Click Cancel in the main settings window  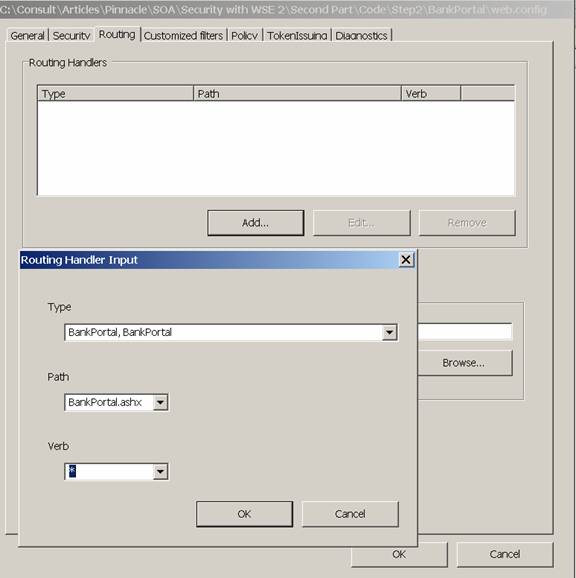[505, 554]
